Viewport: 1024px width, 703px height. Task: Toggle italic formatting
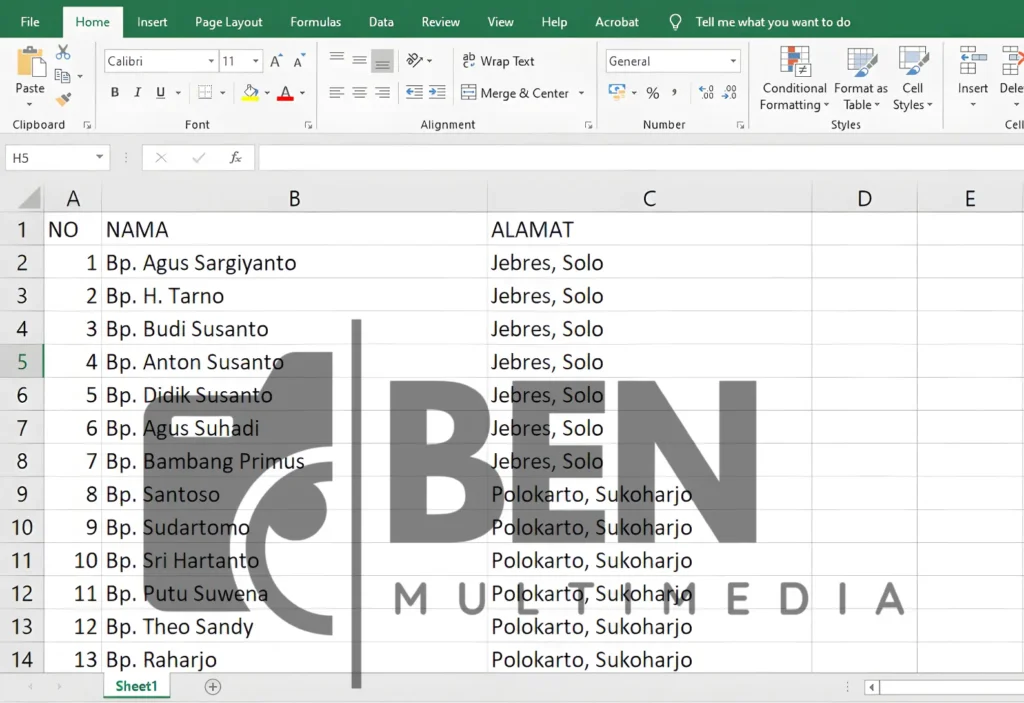pyautogui.click(x=136, y=91)
